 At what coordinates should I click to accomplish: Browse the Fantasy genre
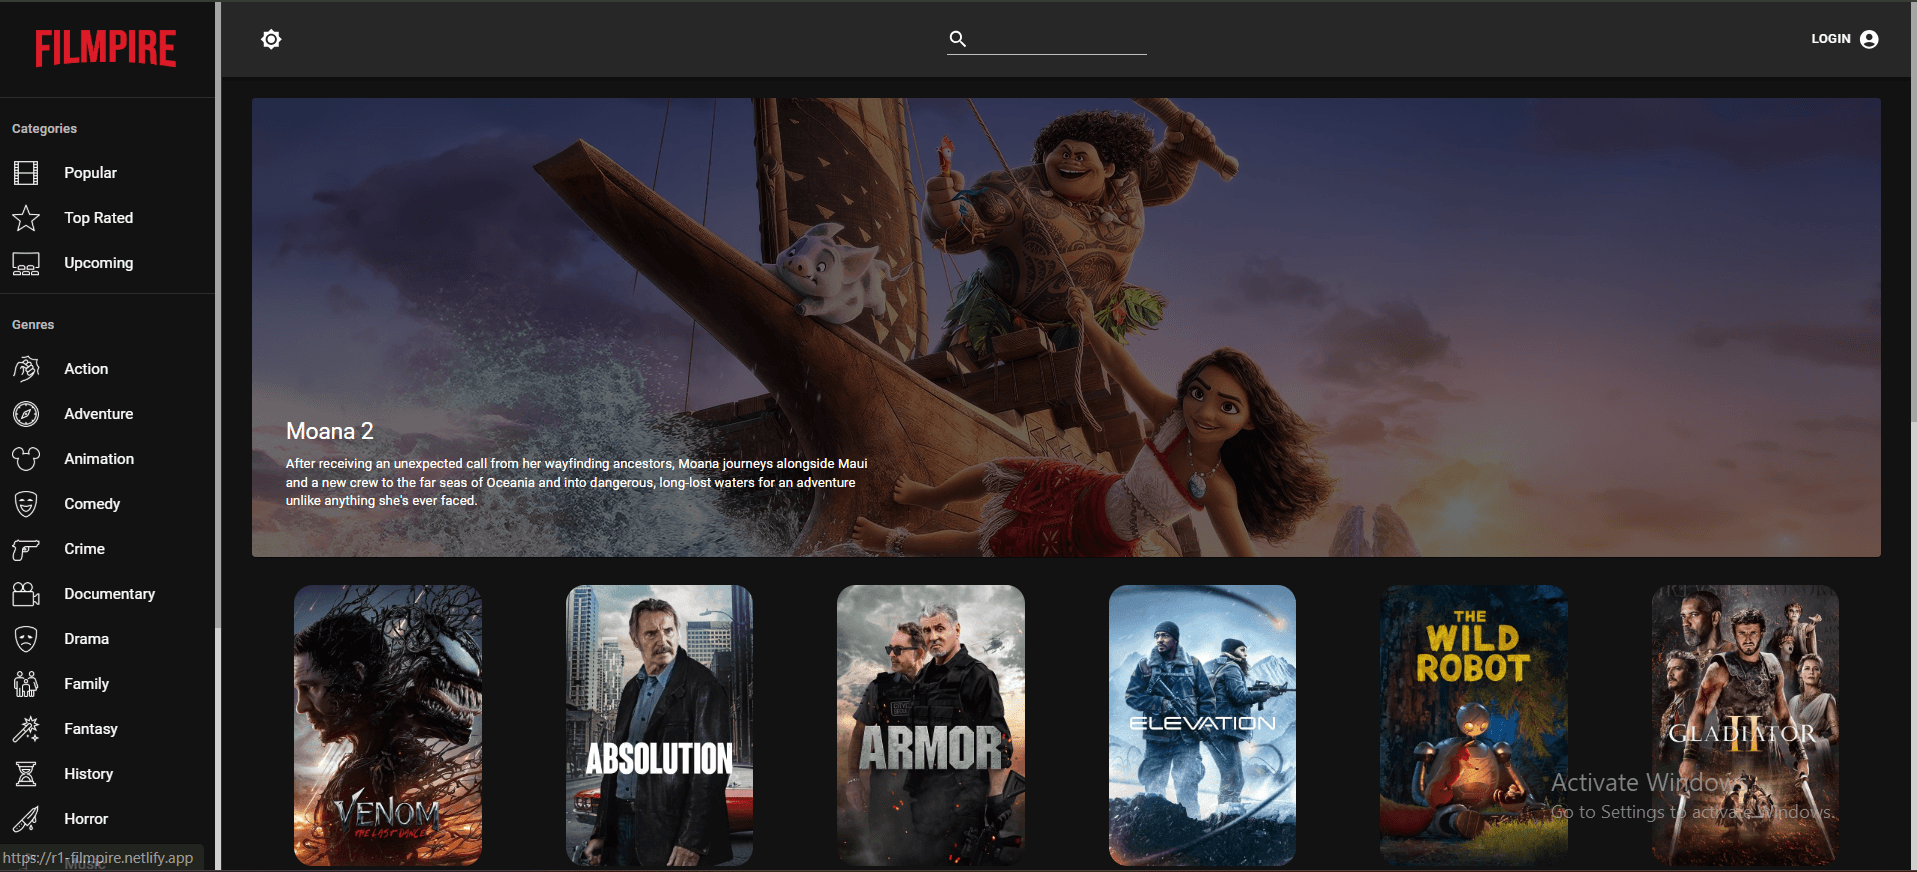[x=107, y=729]
